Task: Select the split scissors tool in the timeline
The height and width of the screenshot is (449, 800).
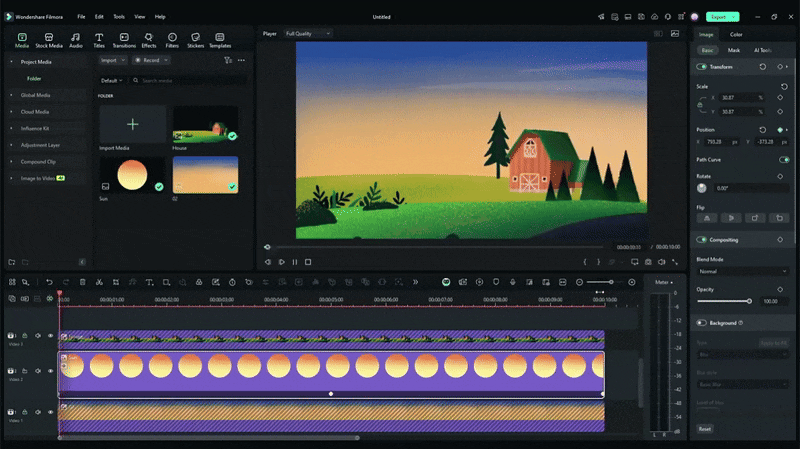Action: [x=99, y=282]
